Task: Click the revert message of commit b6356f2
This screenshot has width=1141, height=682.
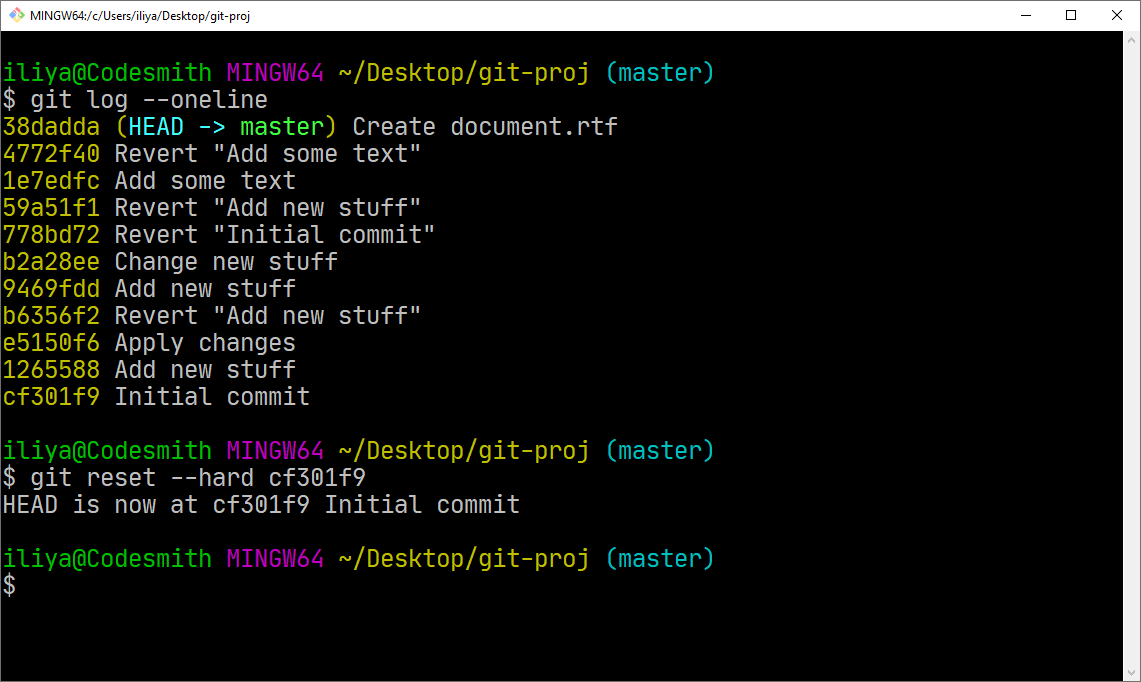Action: (x=268, y=316)
